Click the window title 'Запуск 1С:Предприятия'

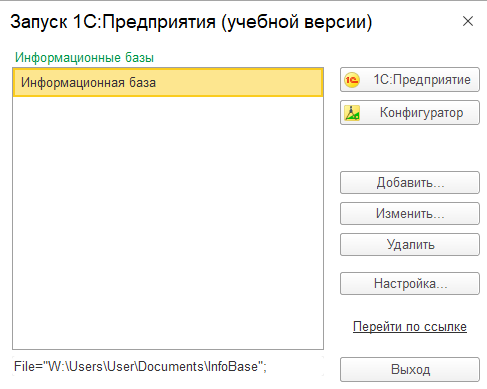(113, 22)
